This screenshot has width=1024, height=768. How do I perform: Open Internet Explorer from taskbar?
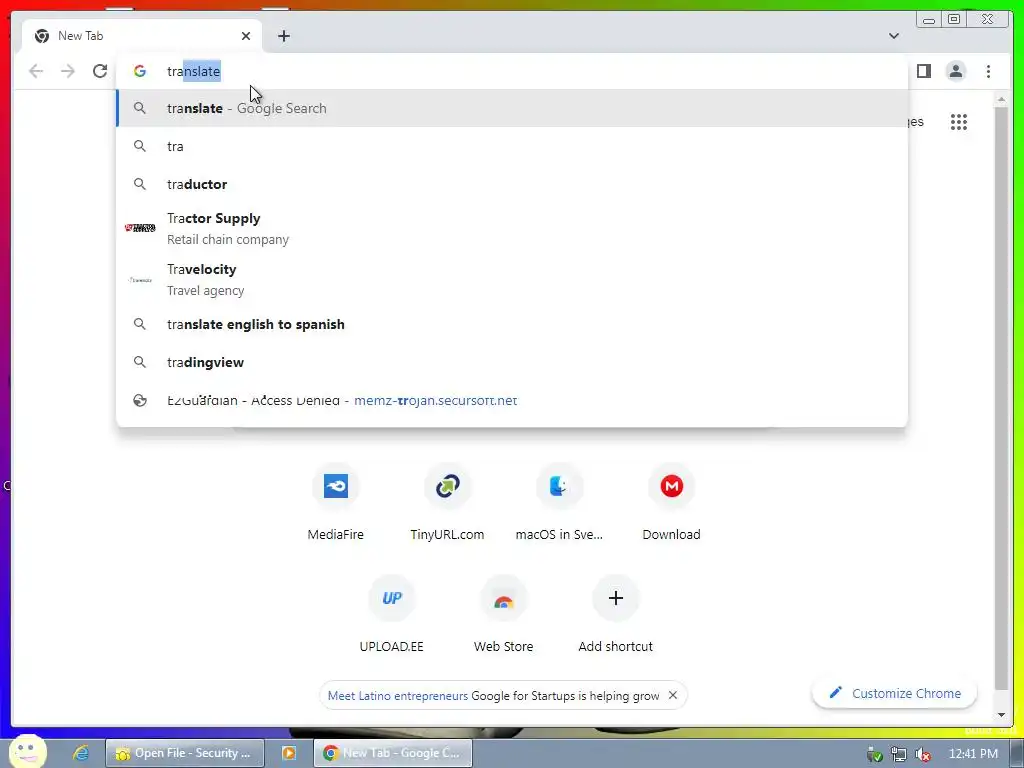(x=81, y=753)
